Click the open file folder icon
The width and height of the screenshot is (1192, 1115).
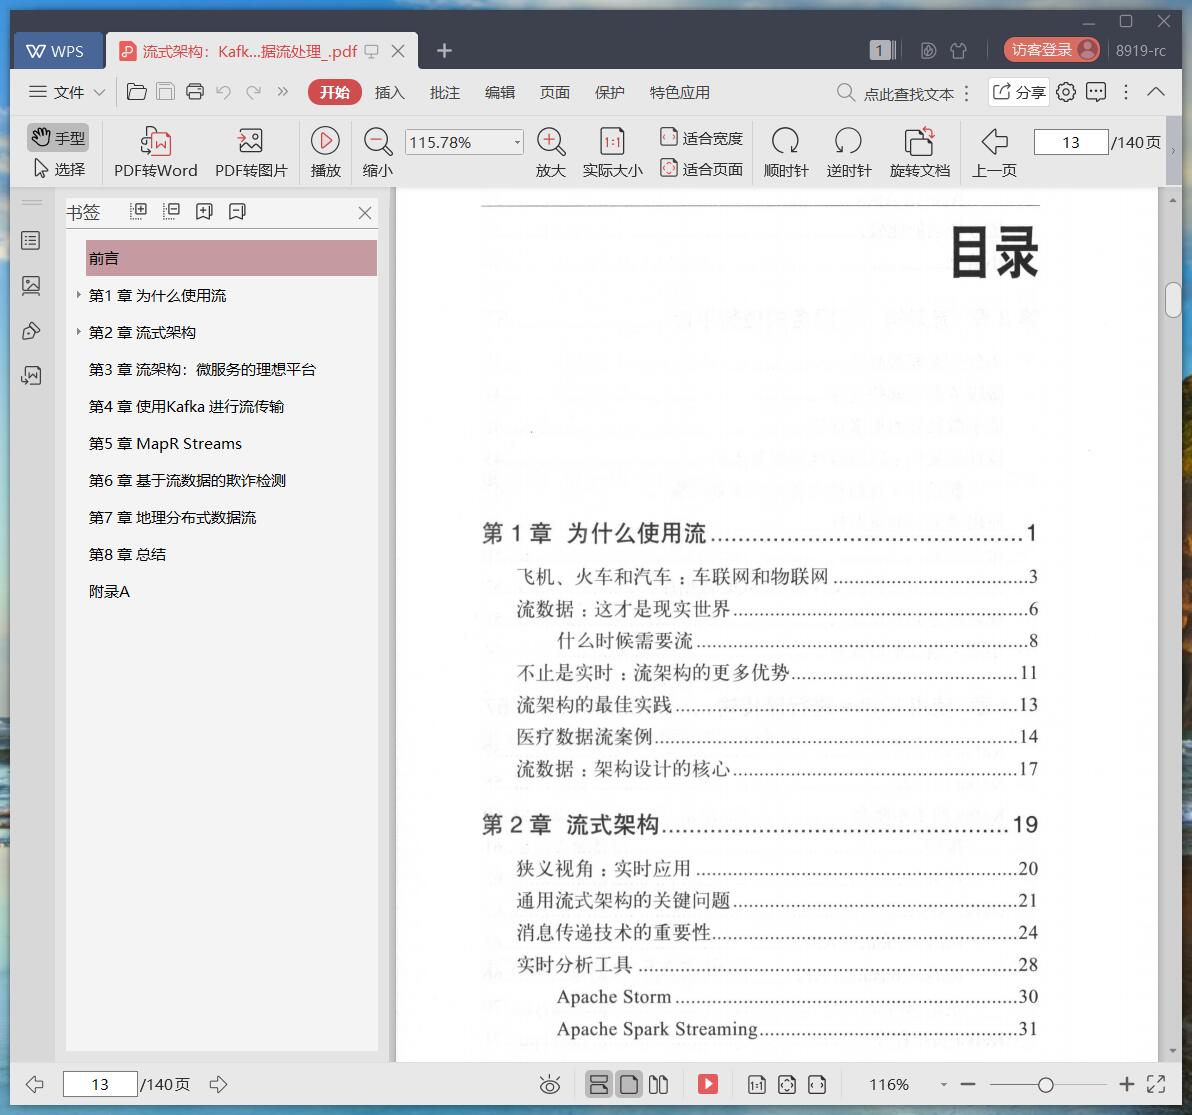pos(137,92)
